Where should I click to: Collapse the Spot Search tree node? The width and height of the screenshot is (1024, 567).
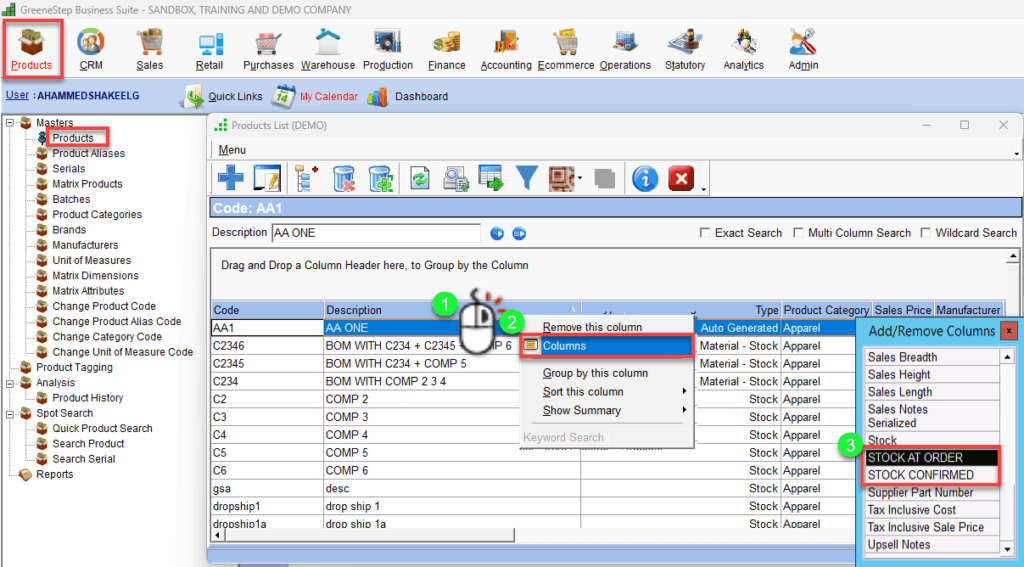(11, 413)
